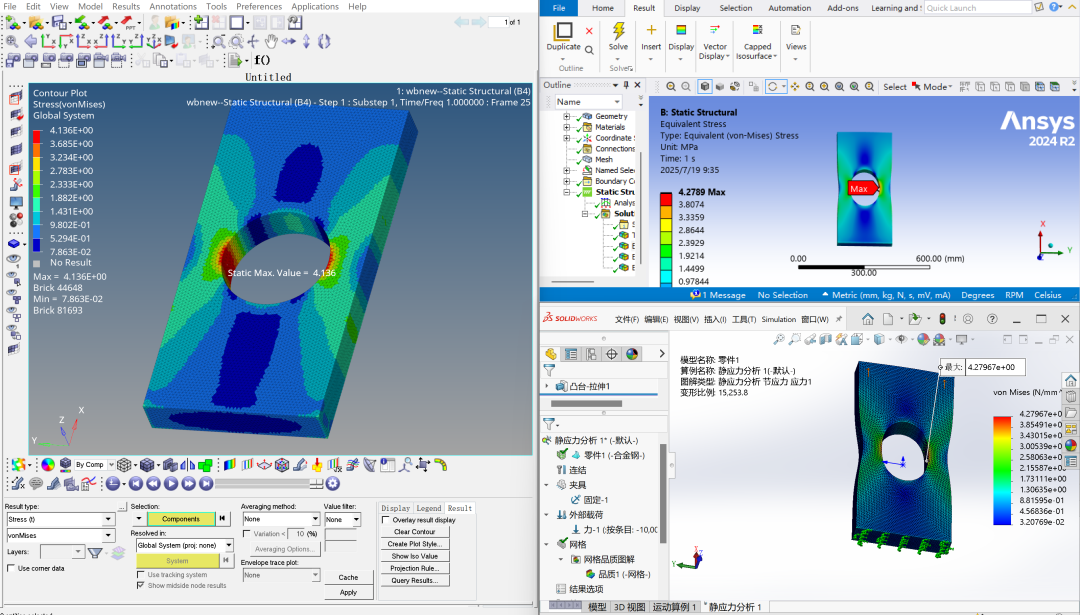1080x615 pixels.
Task: Click the Clear Contour button
Action: tap(415, 532)
